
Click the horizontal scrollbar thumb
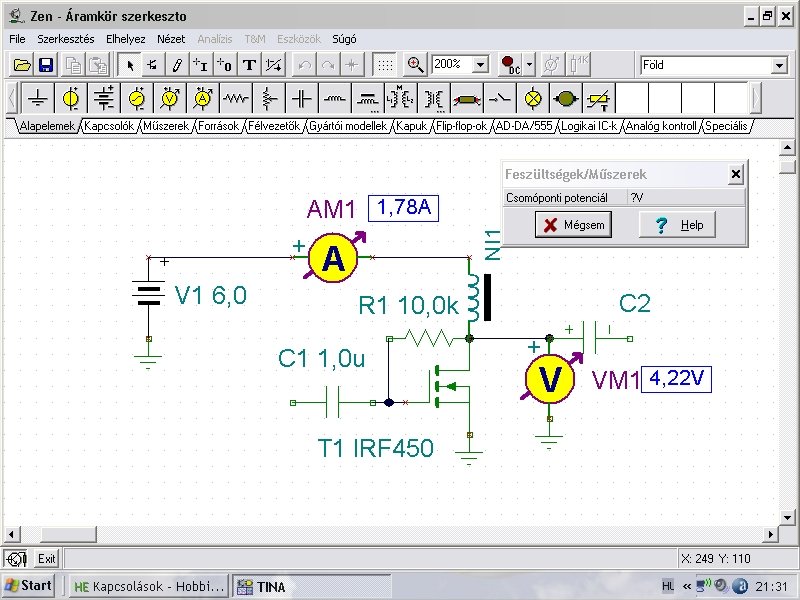pyautogui.click(x=68, y=534)
